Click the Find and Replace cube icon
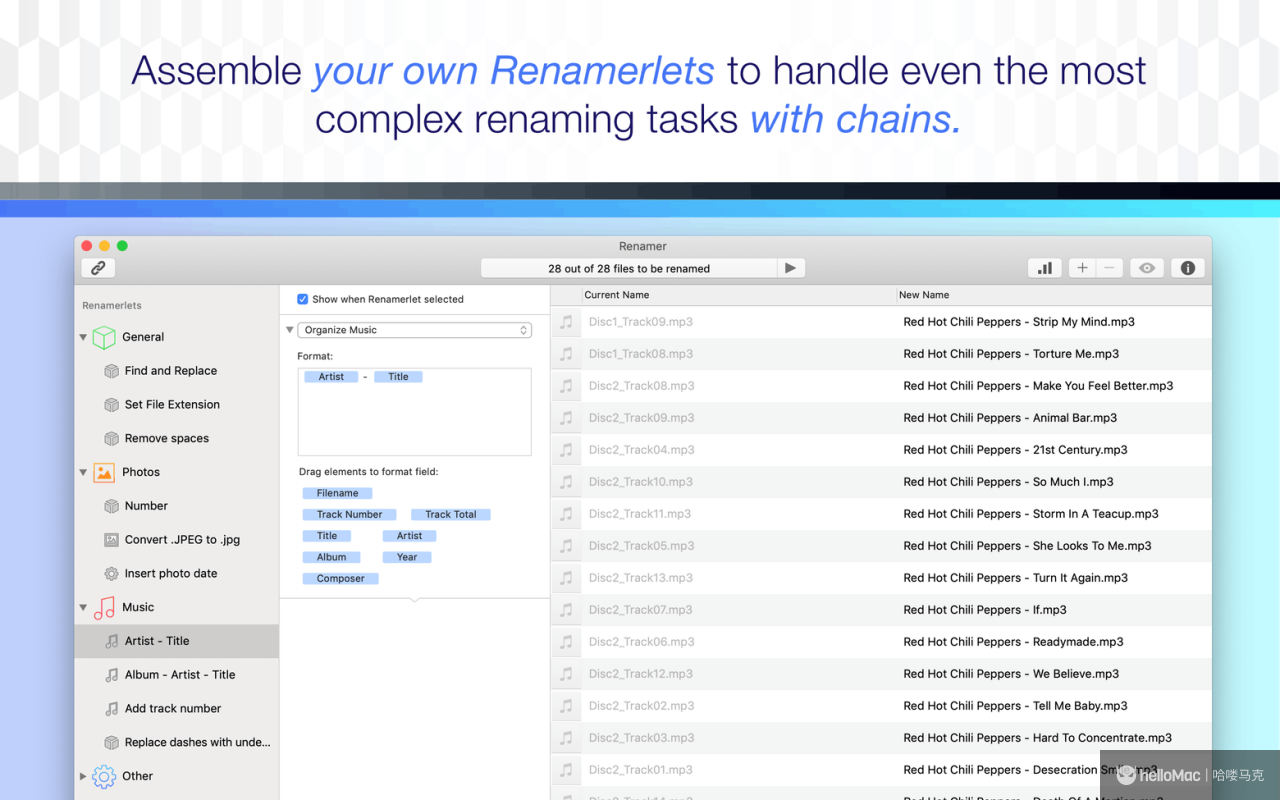The width and height of the screenshot is (1280, 800). click(x=112, y=371)
